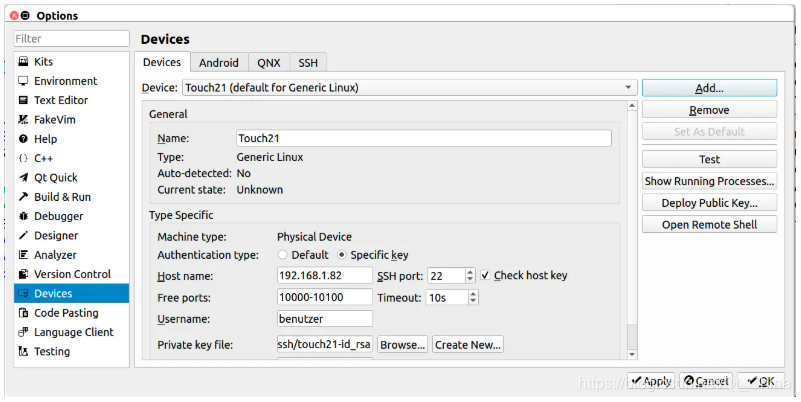Click the Private key file path field
Viewport: 801px width, 402px height.
325,344
